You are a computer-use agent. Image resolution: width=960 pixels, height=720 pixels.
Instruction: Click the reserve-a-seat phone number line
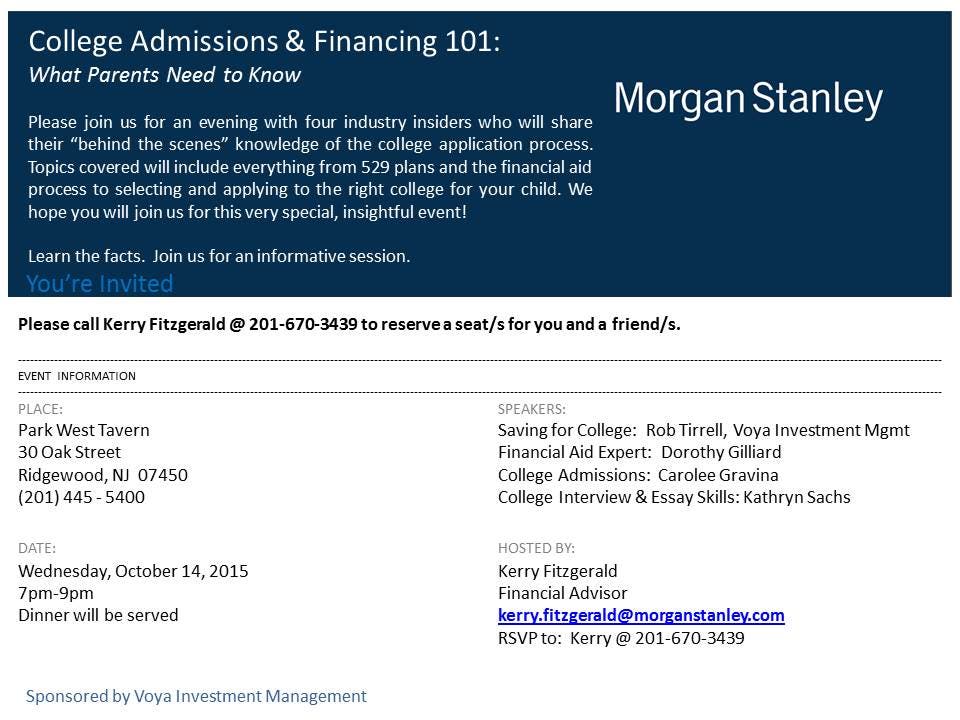[349, 324]
